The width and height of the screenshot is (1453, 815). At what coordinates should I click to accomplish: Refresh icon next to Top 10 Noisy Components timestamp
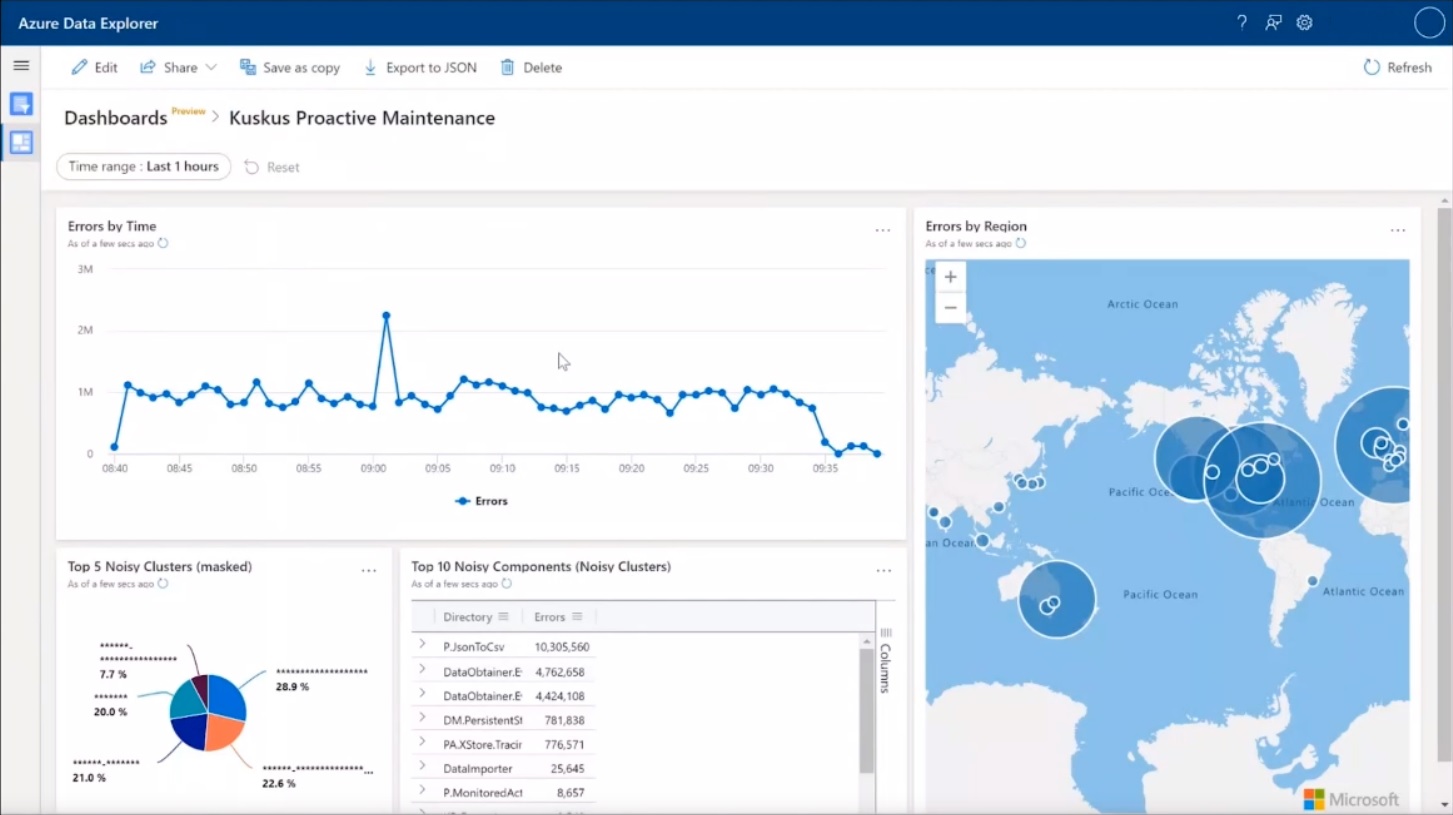pos(506,583)
